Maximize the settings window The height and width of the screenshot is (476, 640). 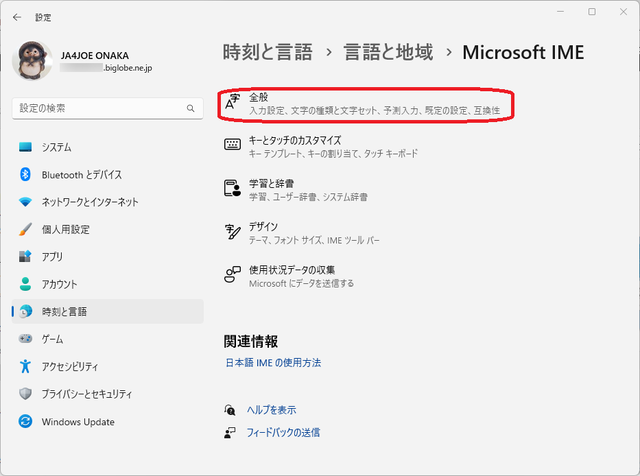coord(592,12)
